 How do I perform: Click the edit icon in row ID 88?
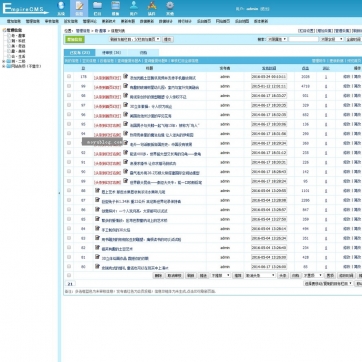[x=97, y=190]
